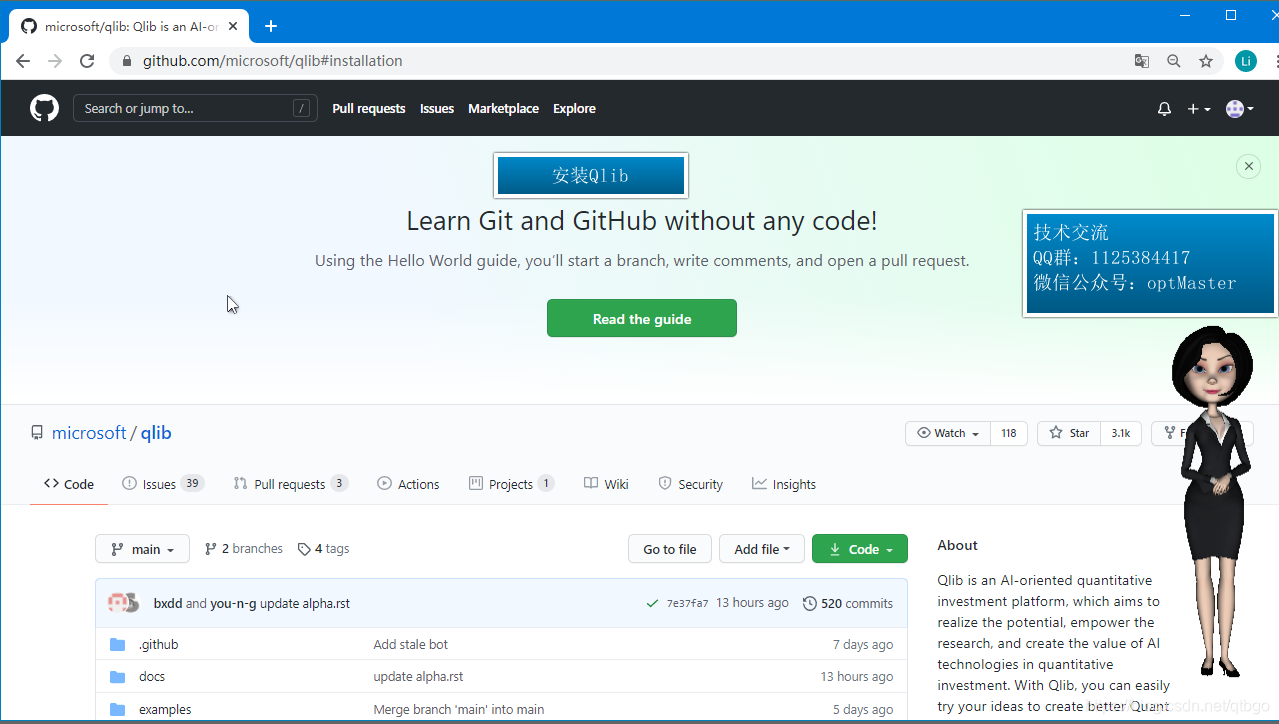
Task: Click Issues in top navigation
Action: point(437,108)
